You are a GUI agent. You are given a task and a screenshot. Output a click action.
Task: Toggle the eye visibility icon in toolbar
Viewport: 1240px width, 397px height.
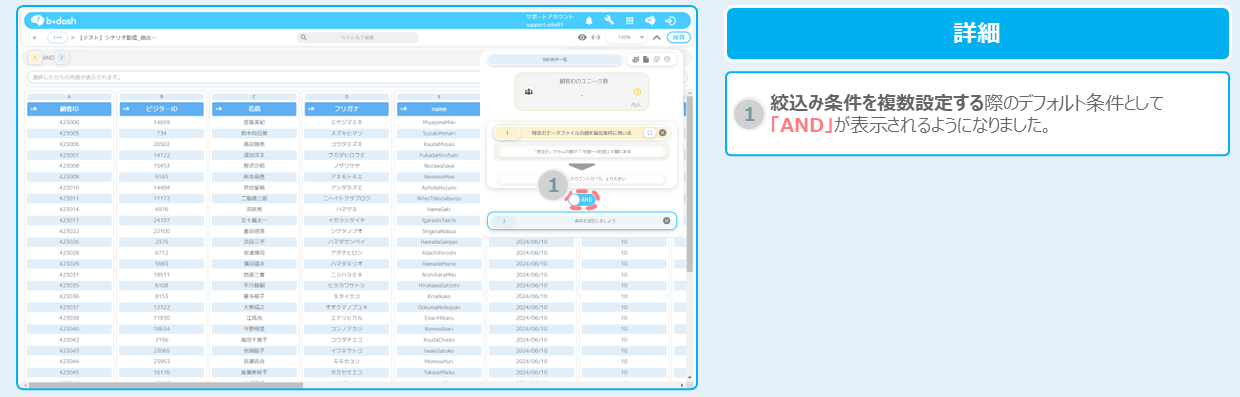[x=582, y=37]
